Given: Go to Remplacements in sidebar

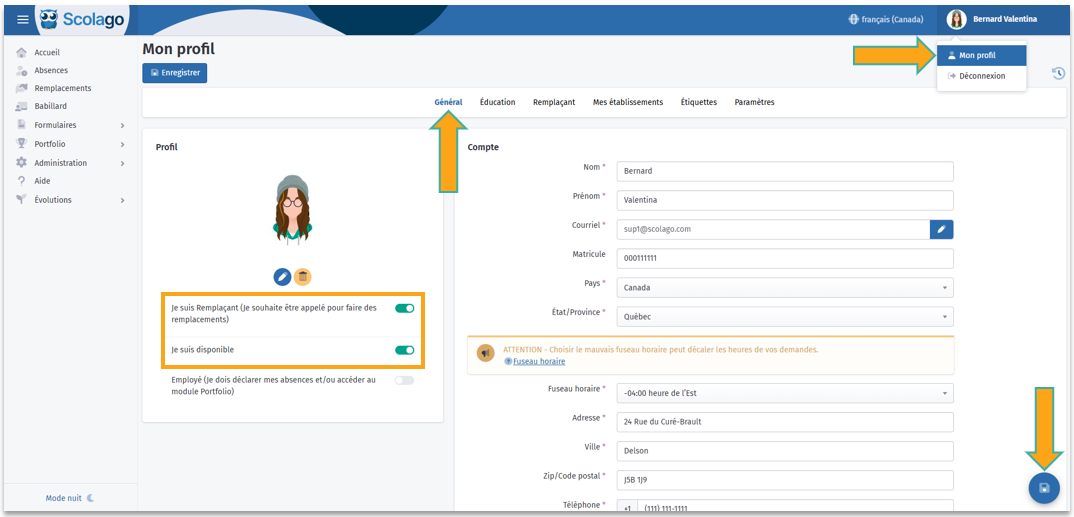Looking at the screenshot, I should coord(62,88).
